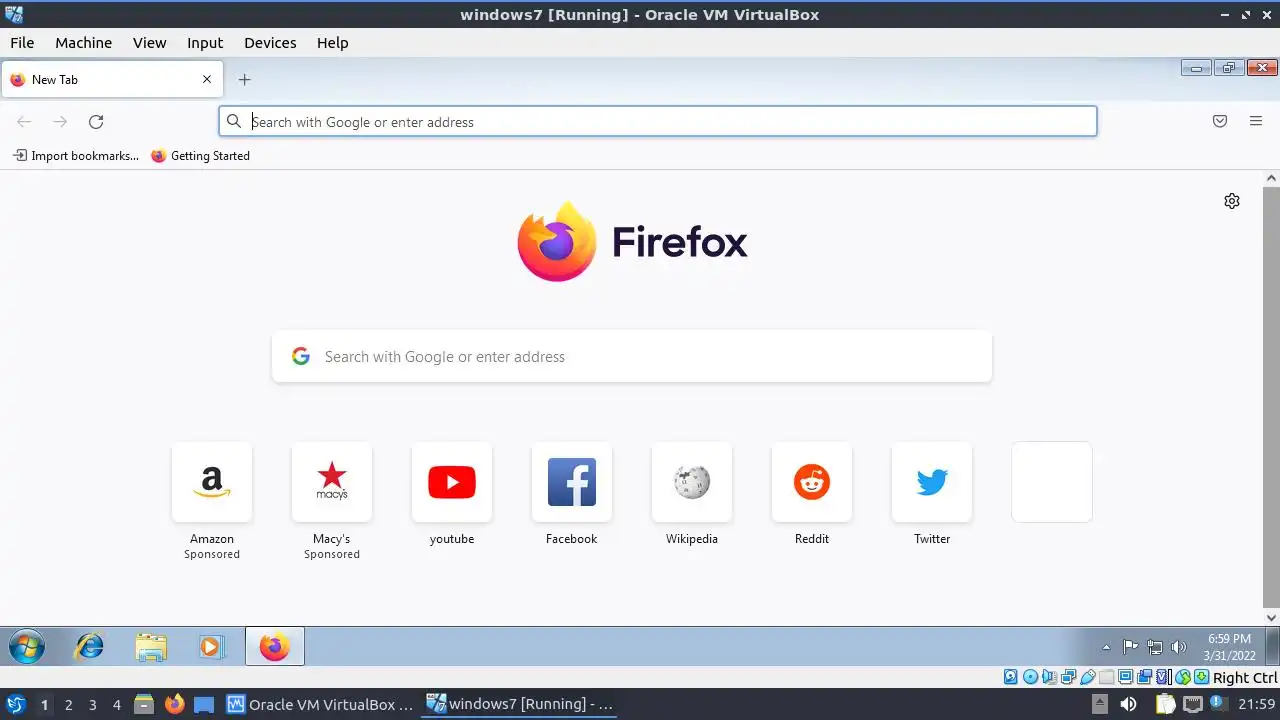Click VirtualBox keyboard capture indicator arrow

[x=1201, y=678]
